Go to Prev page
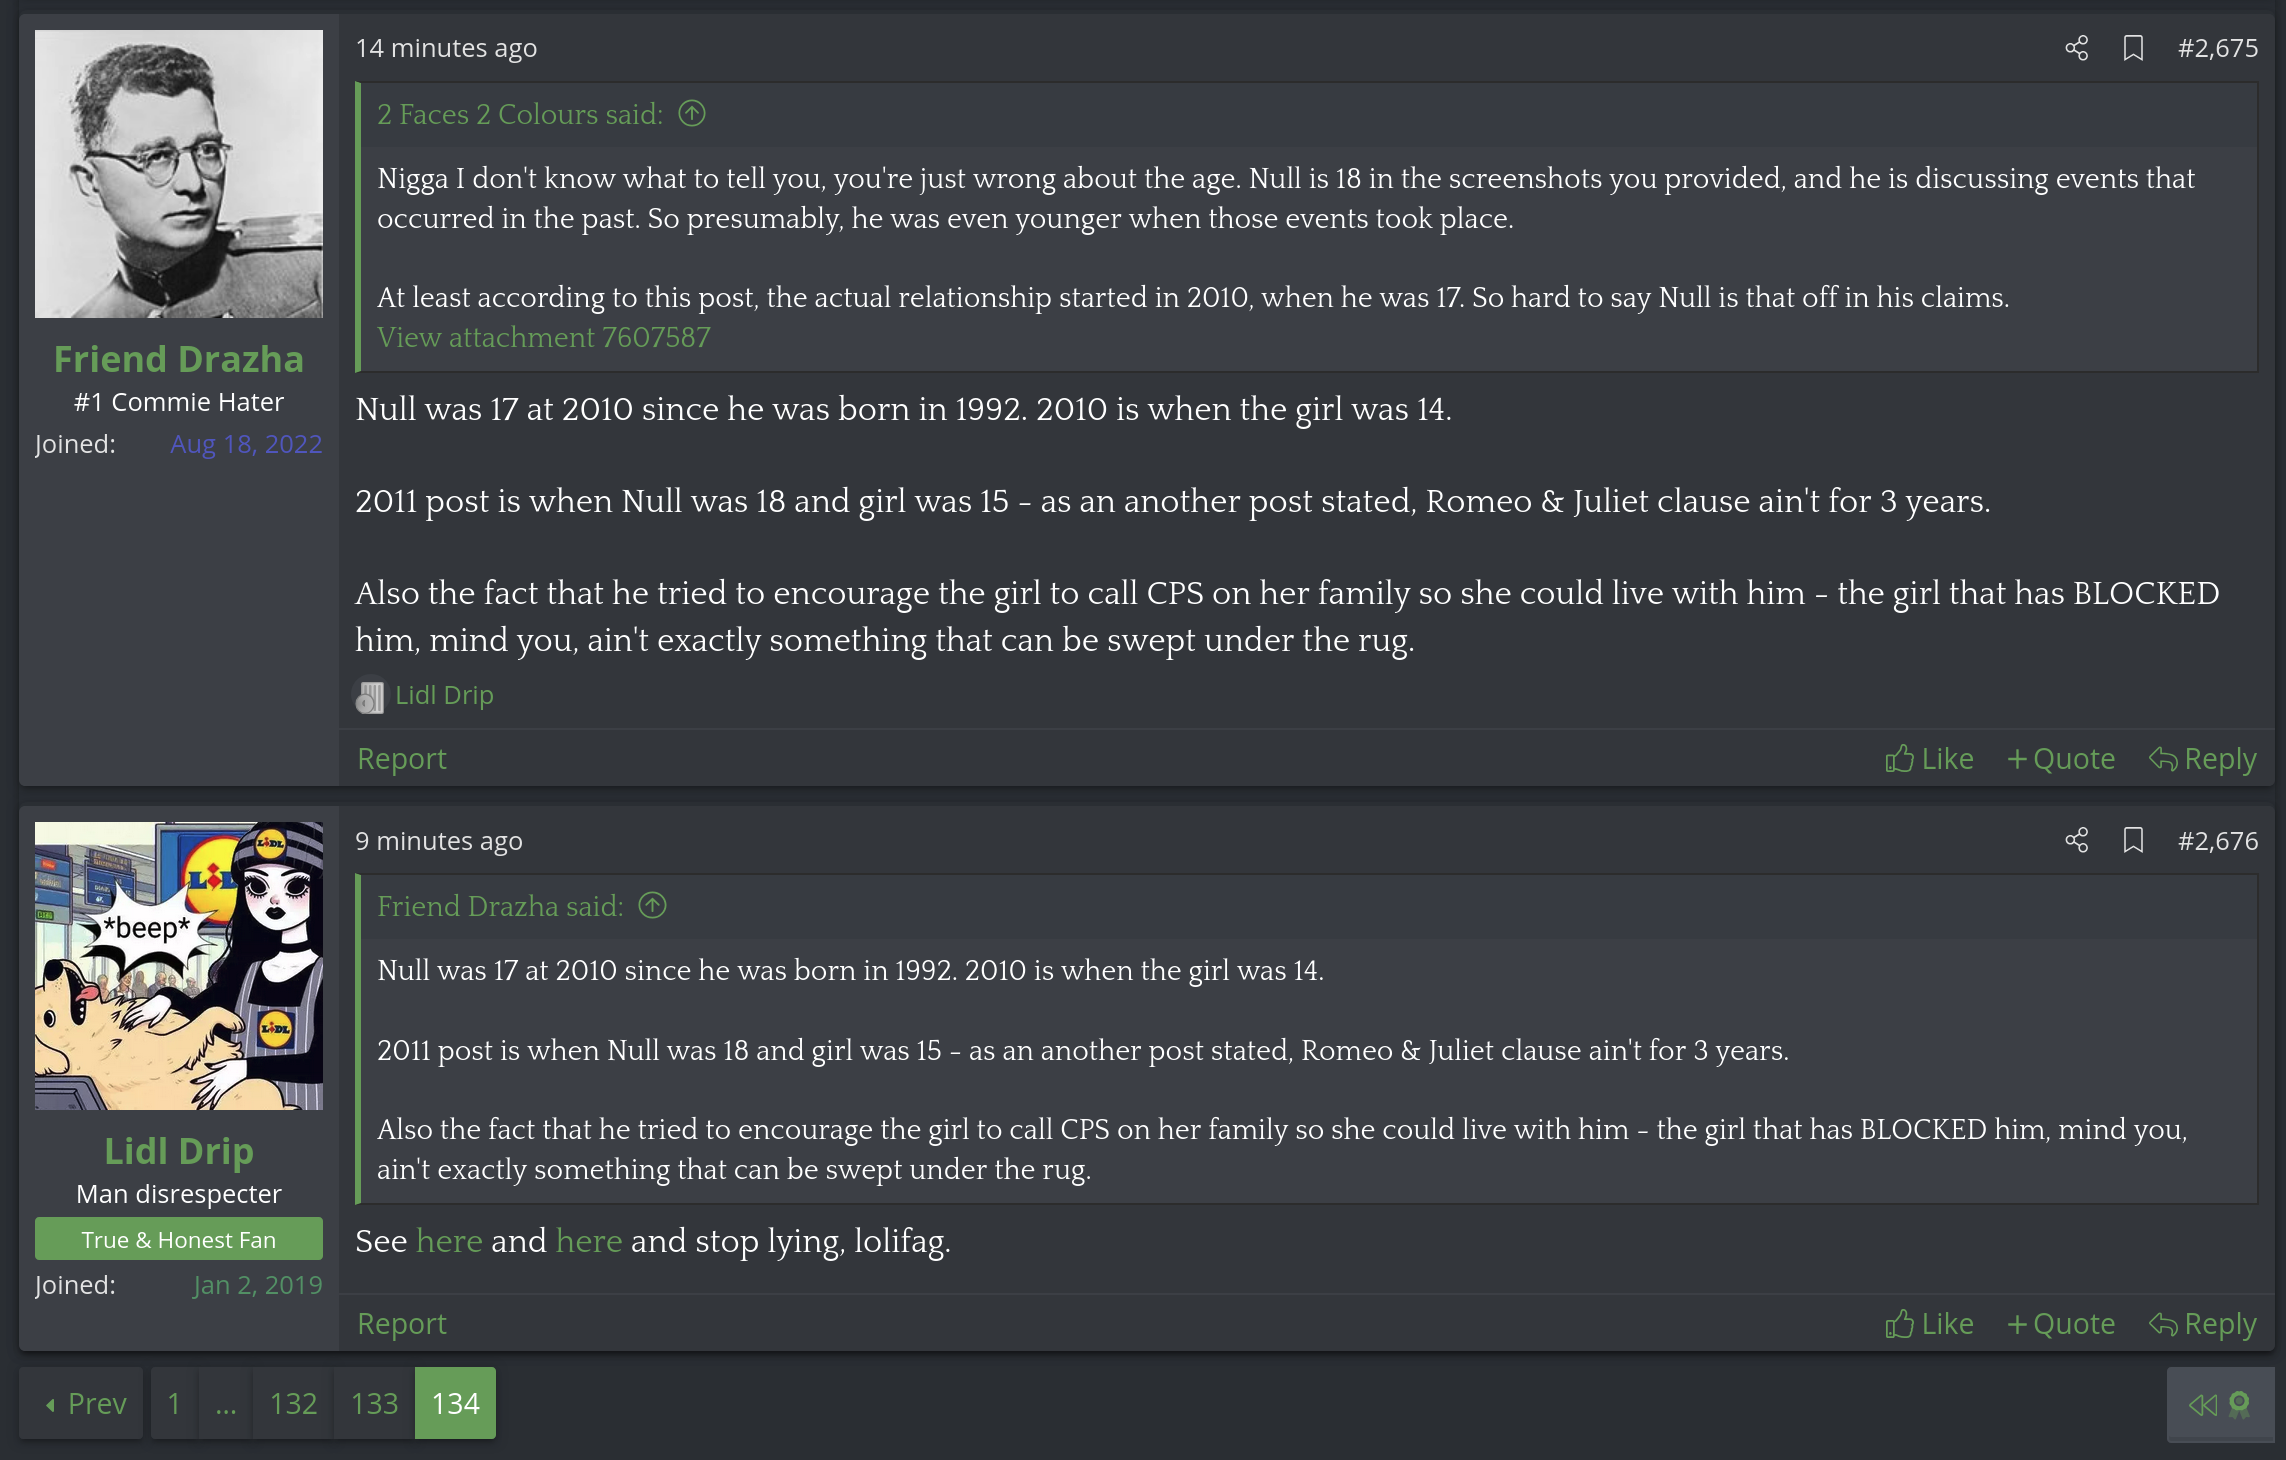2286x1460 pixels. (x=85, y=1403)
